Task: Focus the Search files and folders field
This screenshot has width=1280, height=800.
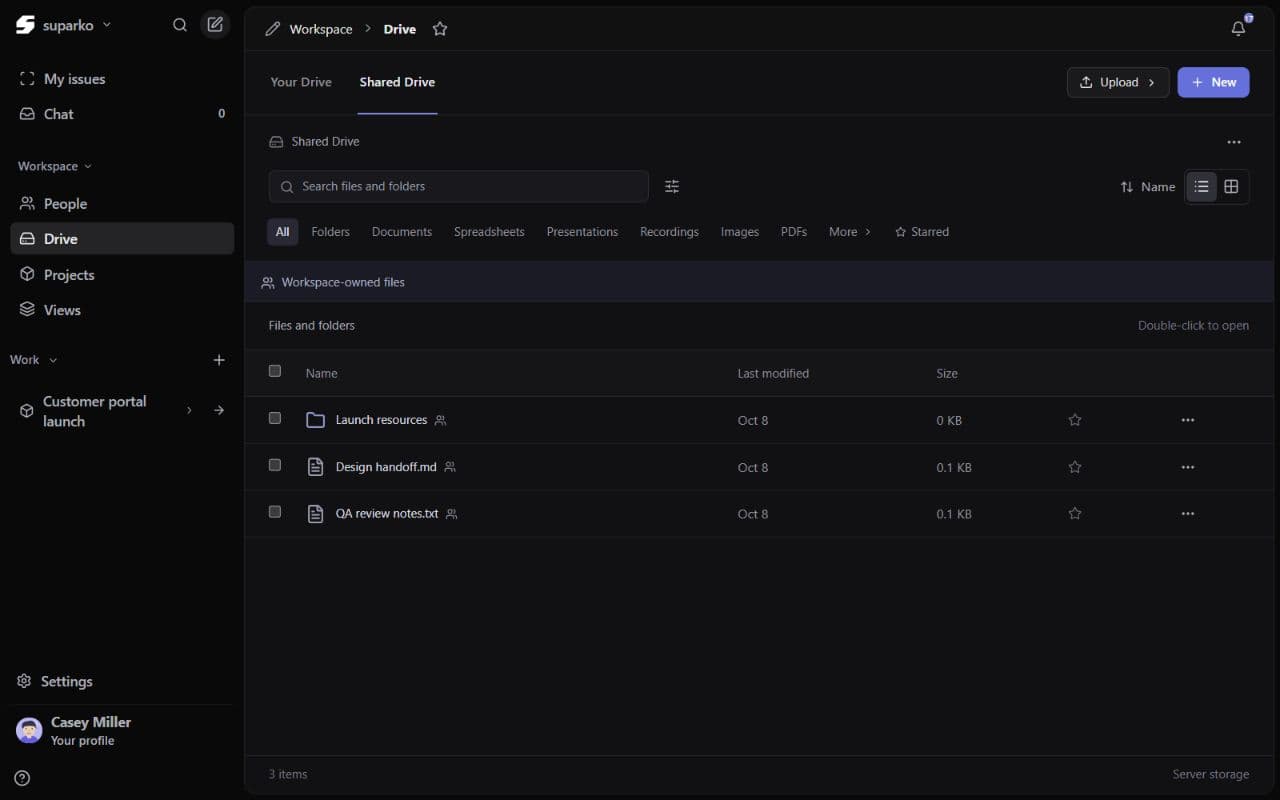Action: (x=459, y=186)
